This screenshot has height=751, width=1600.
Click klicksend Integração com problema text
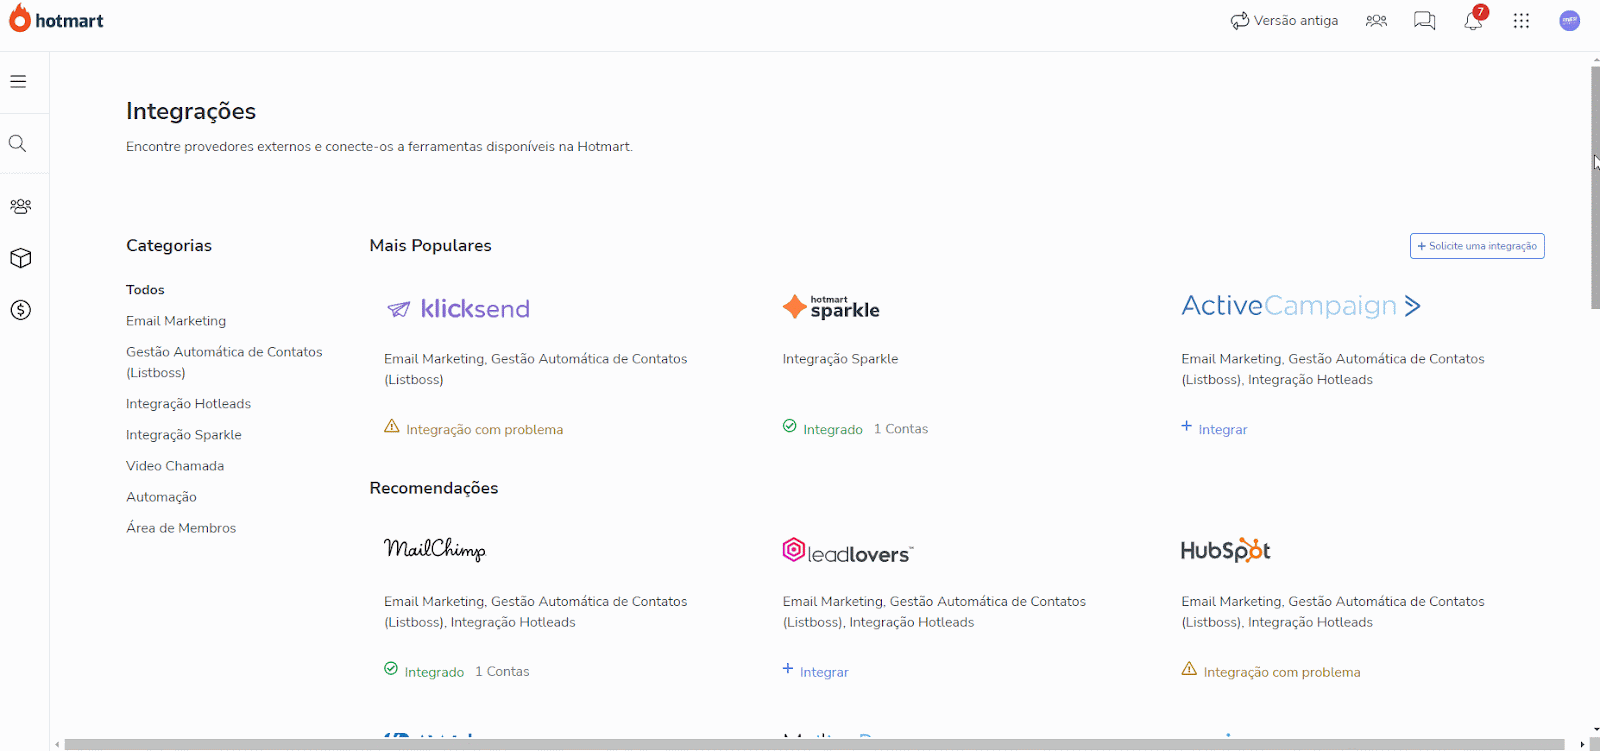[x=485, y=430]
